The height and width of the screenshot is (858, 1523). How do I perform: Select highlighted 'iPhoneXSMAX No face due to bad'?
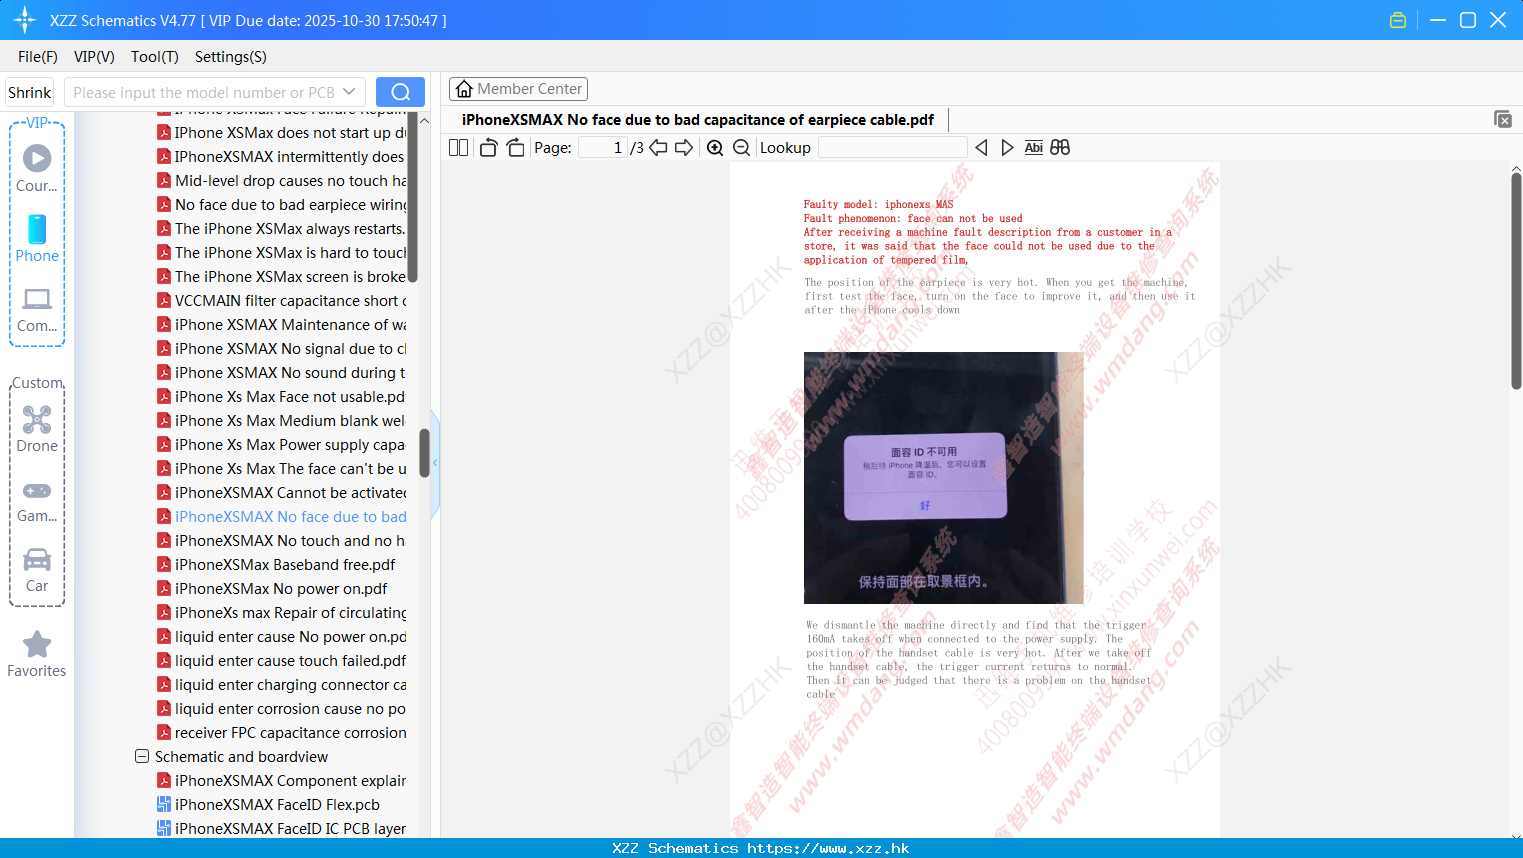click(x=290, y=516)
